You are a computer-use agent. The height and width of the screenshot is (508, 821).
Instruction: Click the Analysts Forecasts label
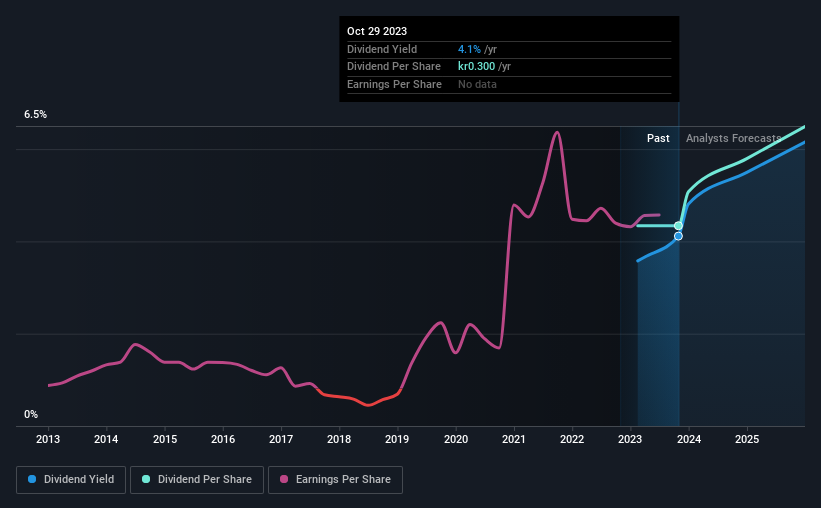(x=734, y=138)
